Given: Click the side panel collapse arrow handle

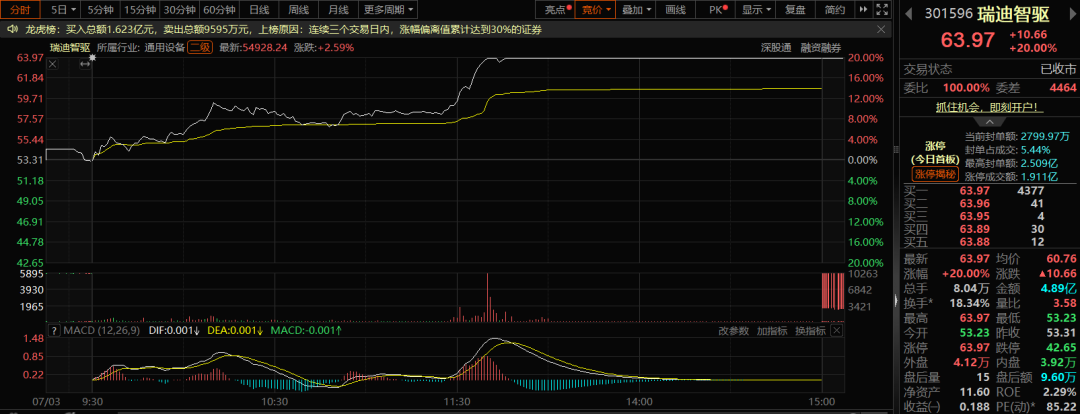Looking at the screenshot, I should 895,300.
